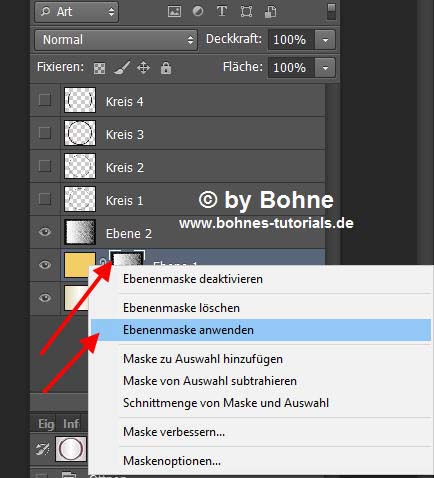Lock image pixels brush icon

tap(122, 68)
